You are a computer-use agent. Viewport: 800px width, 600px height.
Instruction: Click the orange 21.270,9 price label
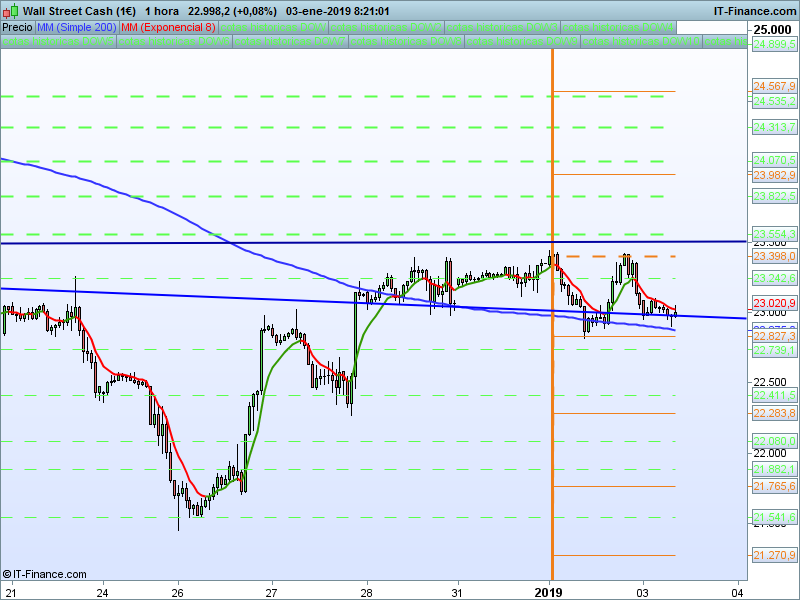[774, 555]
